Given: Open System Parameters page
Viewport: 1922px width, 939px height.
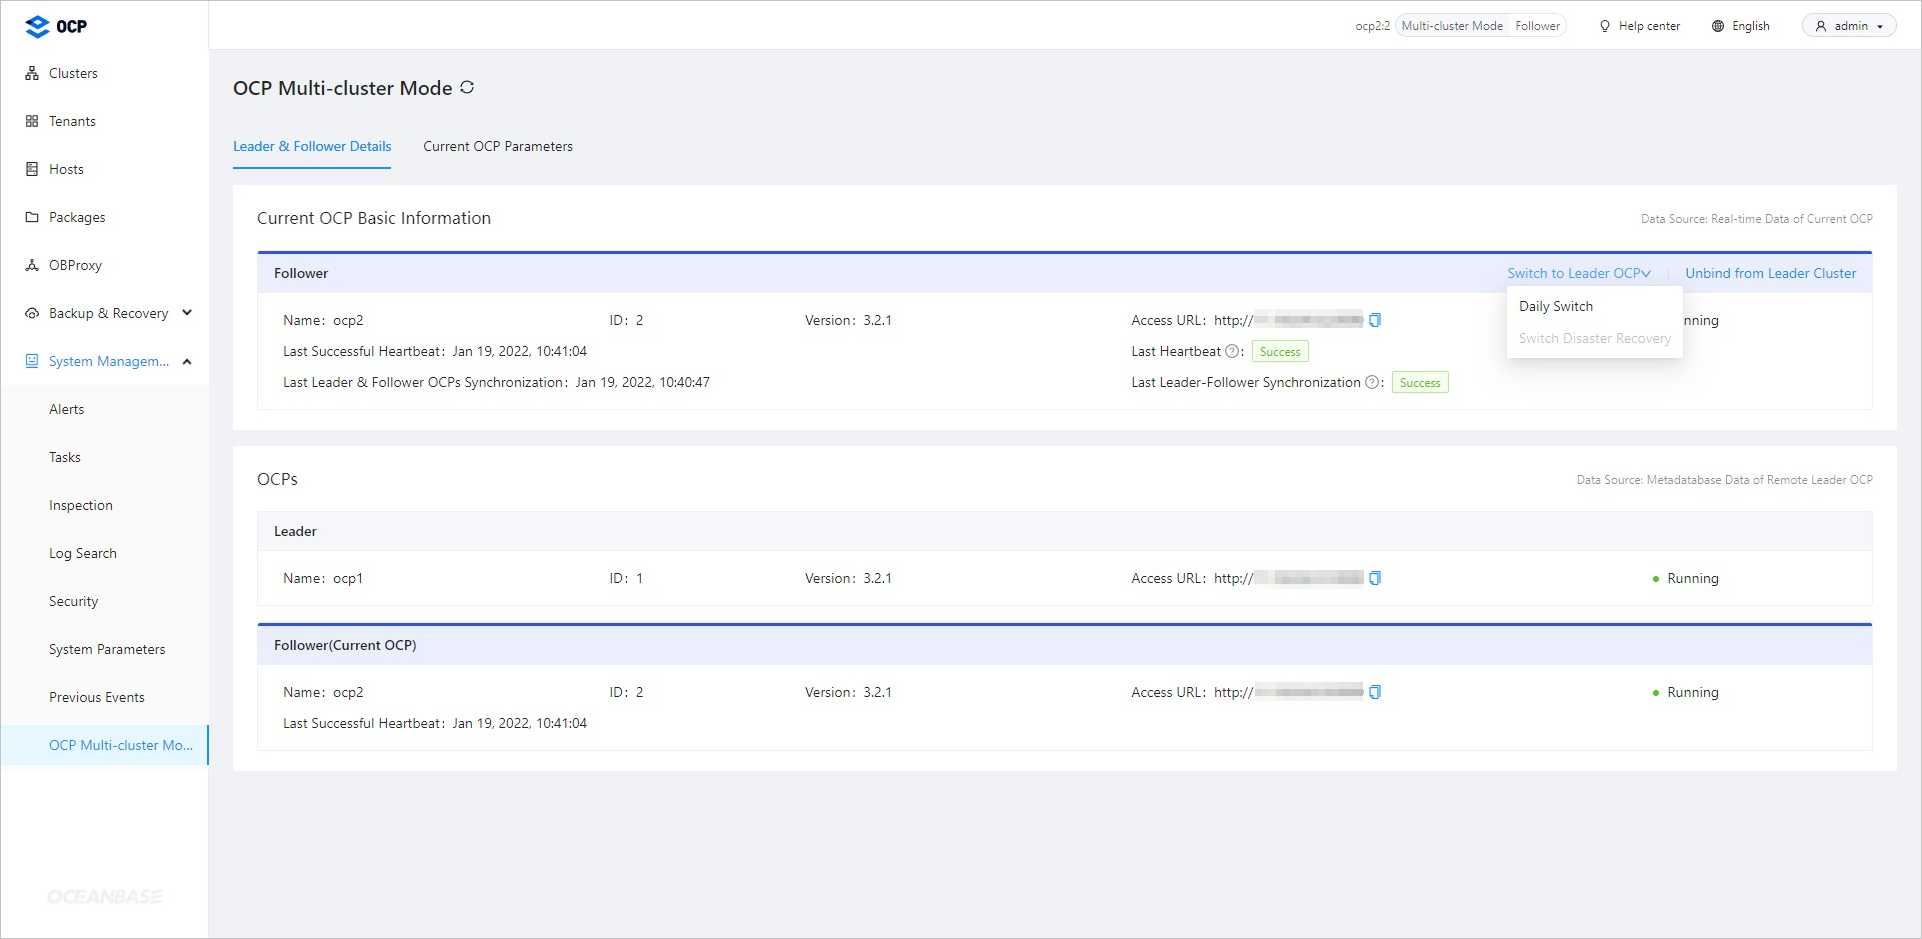Looking at the screenshot, I should tap(105, 649).
